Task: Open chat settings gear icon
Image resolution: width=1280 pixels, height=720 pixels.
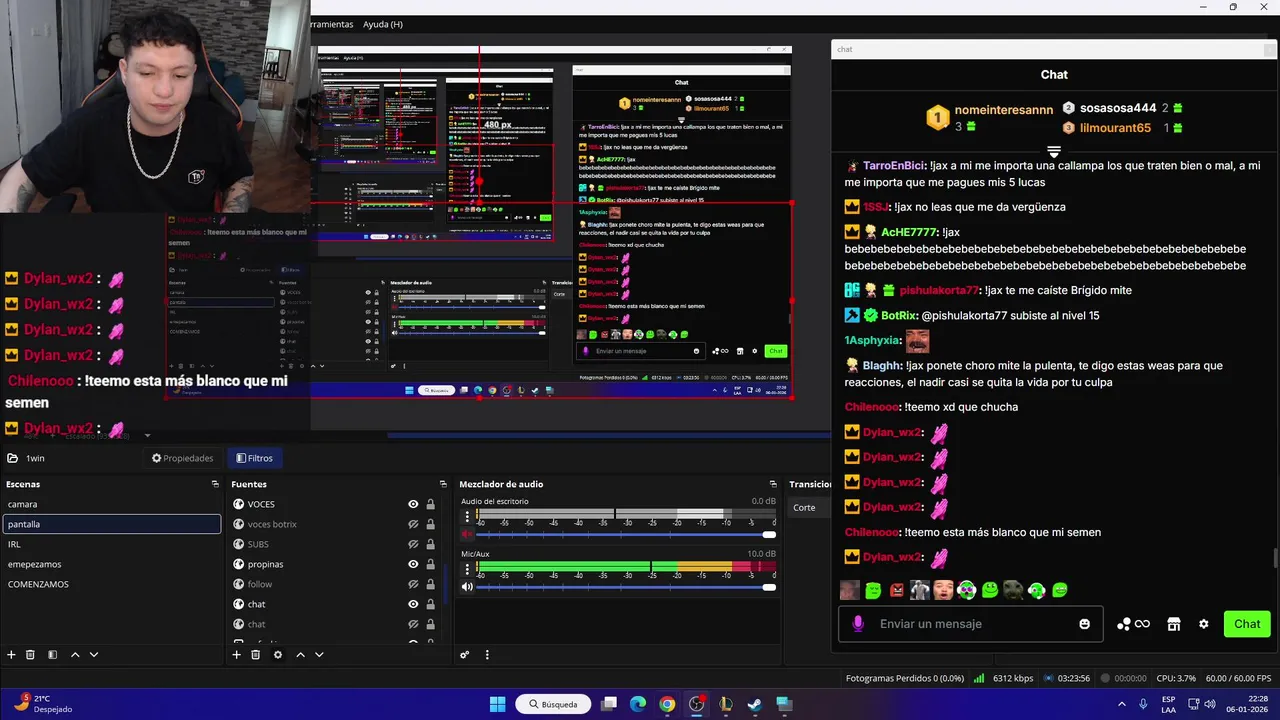Action: (1204, 624)
